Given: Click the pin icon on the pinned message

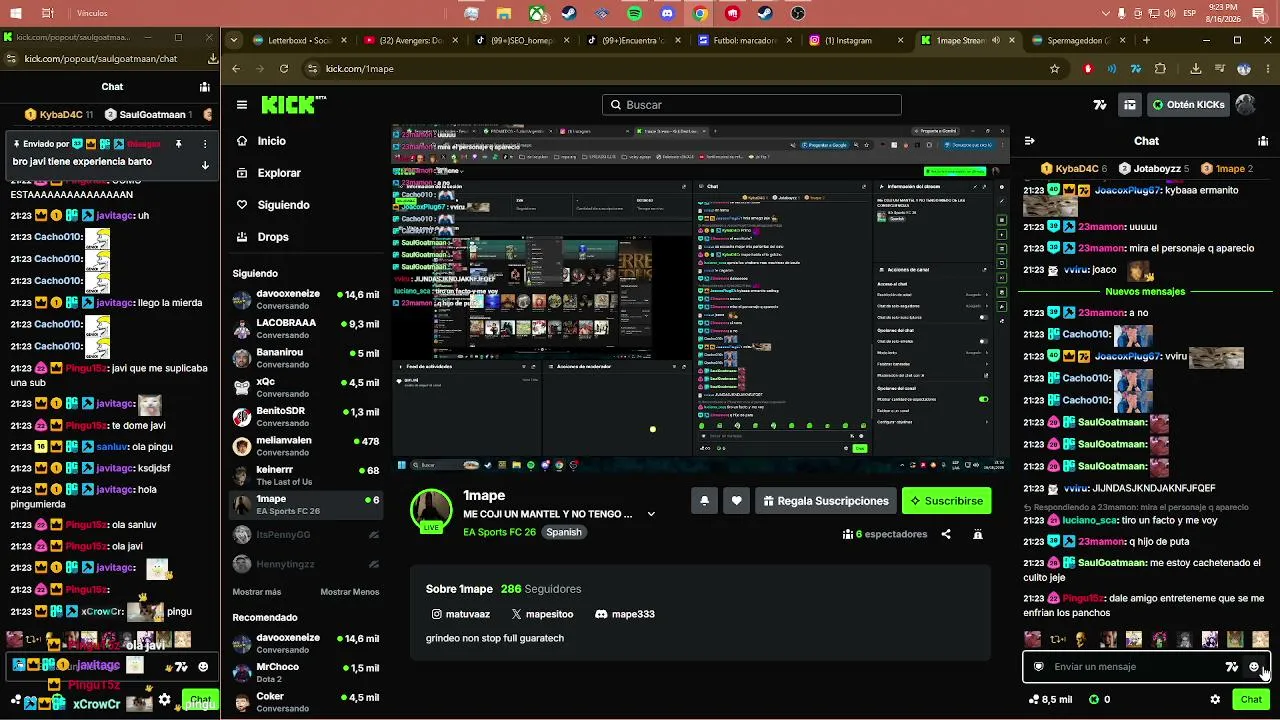Looking at the screenshot, I should (x=179, y=144).
